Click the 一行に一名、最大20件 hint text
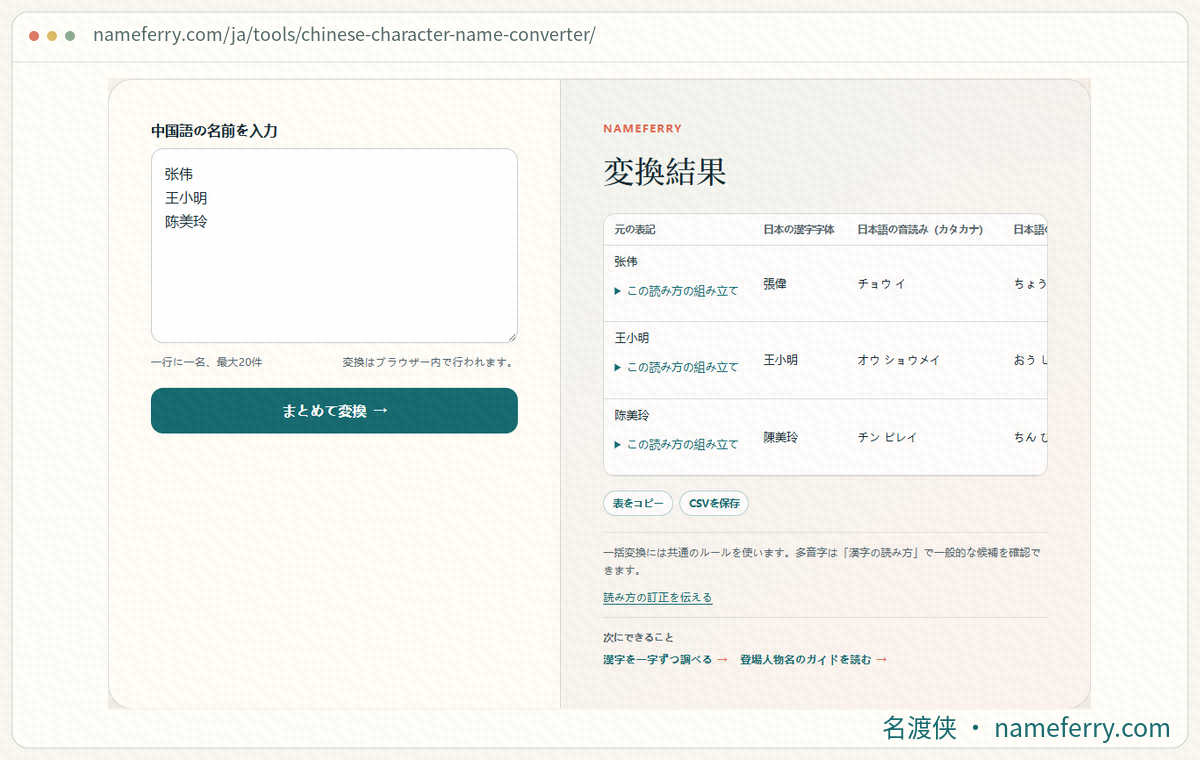The height and width of the screenshot is (760, 1200). click(207, 362)
